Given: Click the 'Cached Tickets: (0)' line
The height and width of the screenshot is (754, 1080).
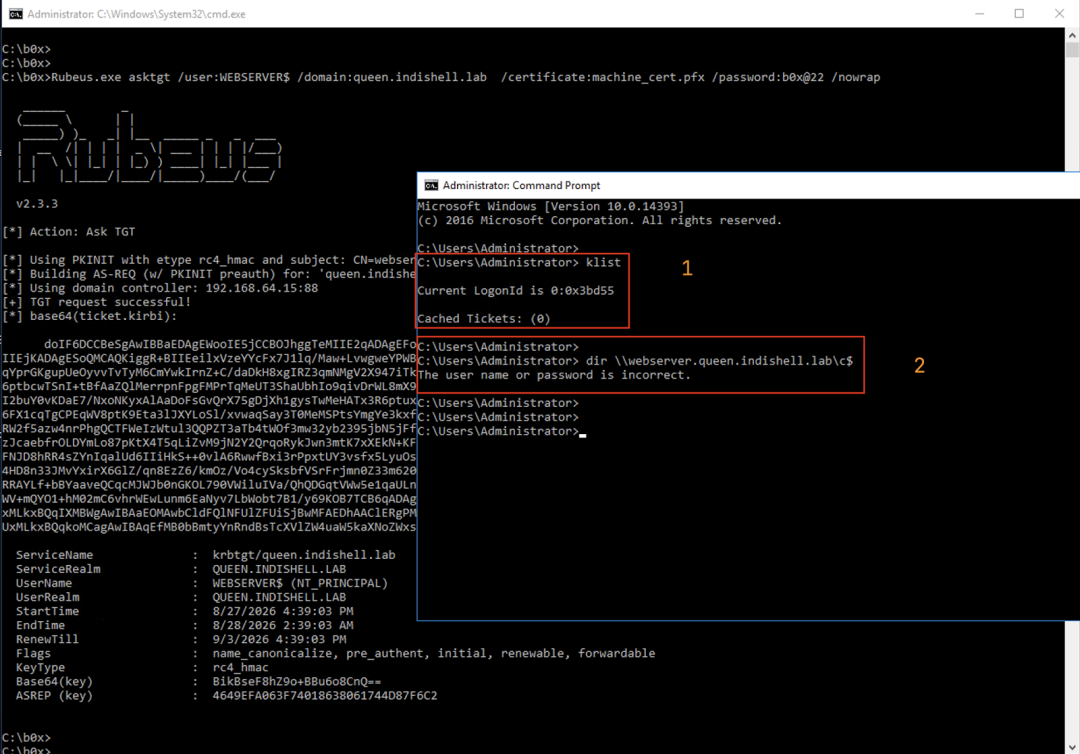Looking at the screenshot, I should [x=484, y=319].
